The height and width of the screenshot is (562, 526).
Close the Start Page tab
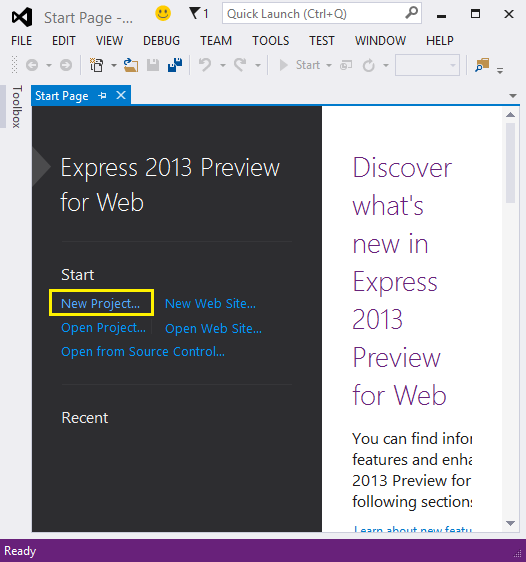[x=121, y=95]
